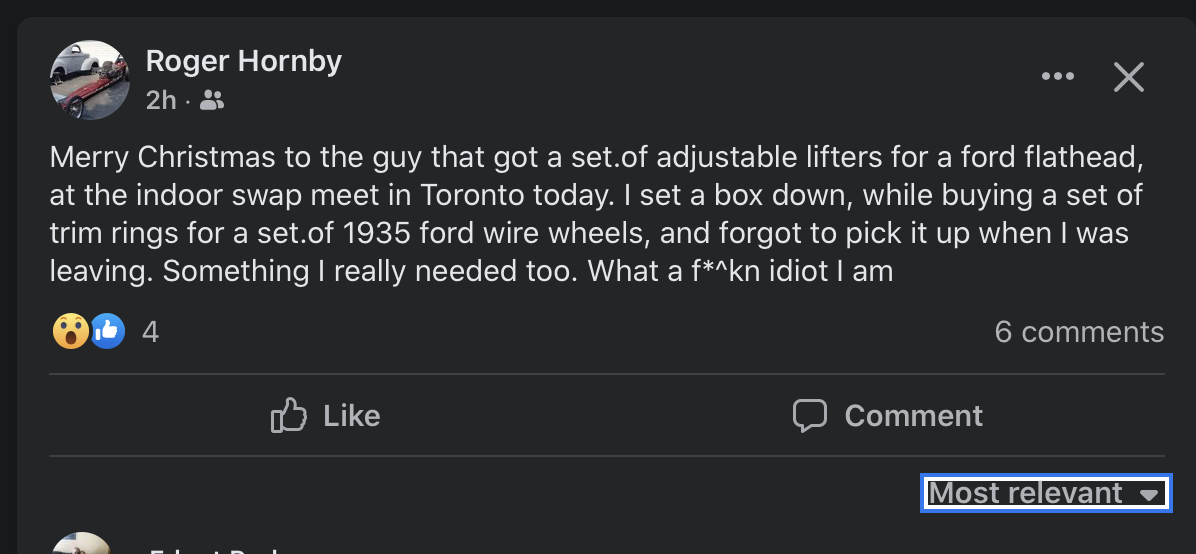
Task: Open the 6 comments link
Action: (1079, 332)
